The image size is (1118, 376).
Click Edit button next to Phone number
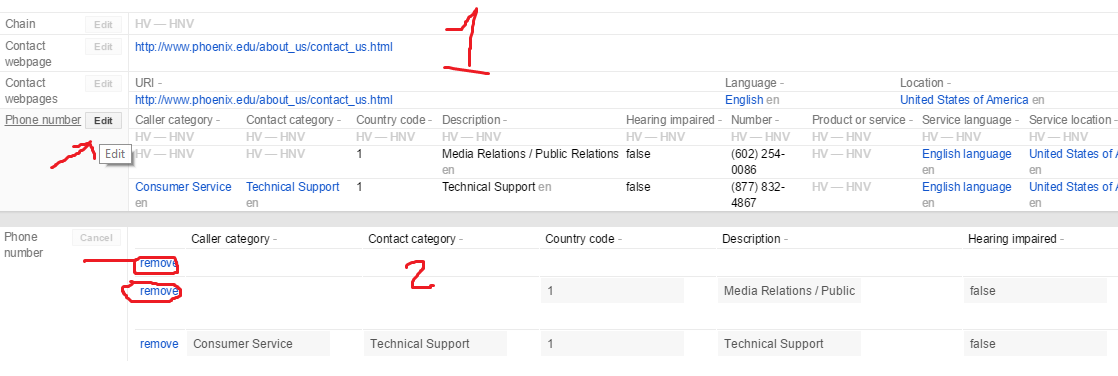pyautogui.click(x=103, y=121)
